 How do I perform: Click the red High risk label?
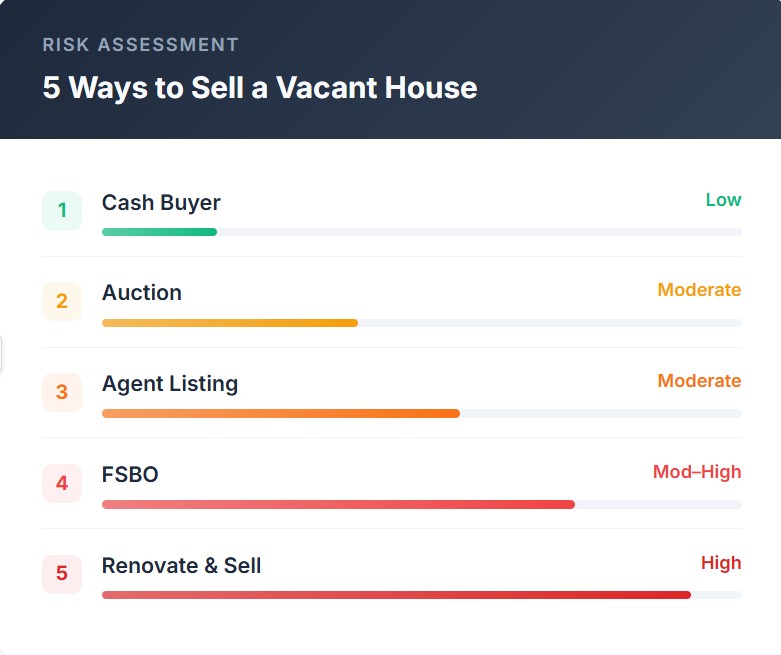(x=721, y=563)
